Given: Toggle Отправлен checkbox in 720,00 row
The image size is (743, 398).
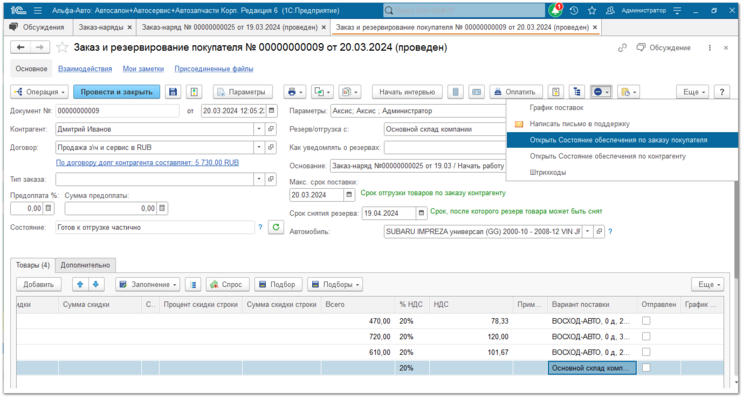Looking at the screenshot, I should [x=646, y=336].
